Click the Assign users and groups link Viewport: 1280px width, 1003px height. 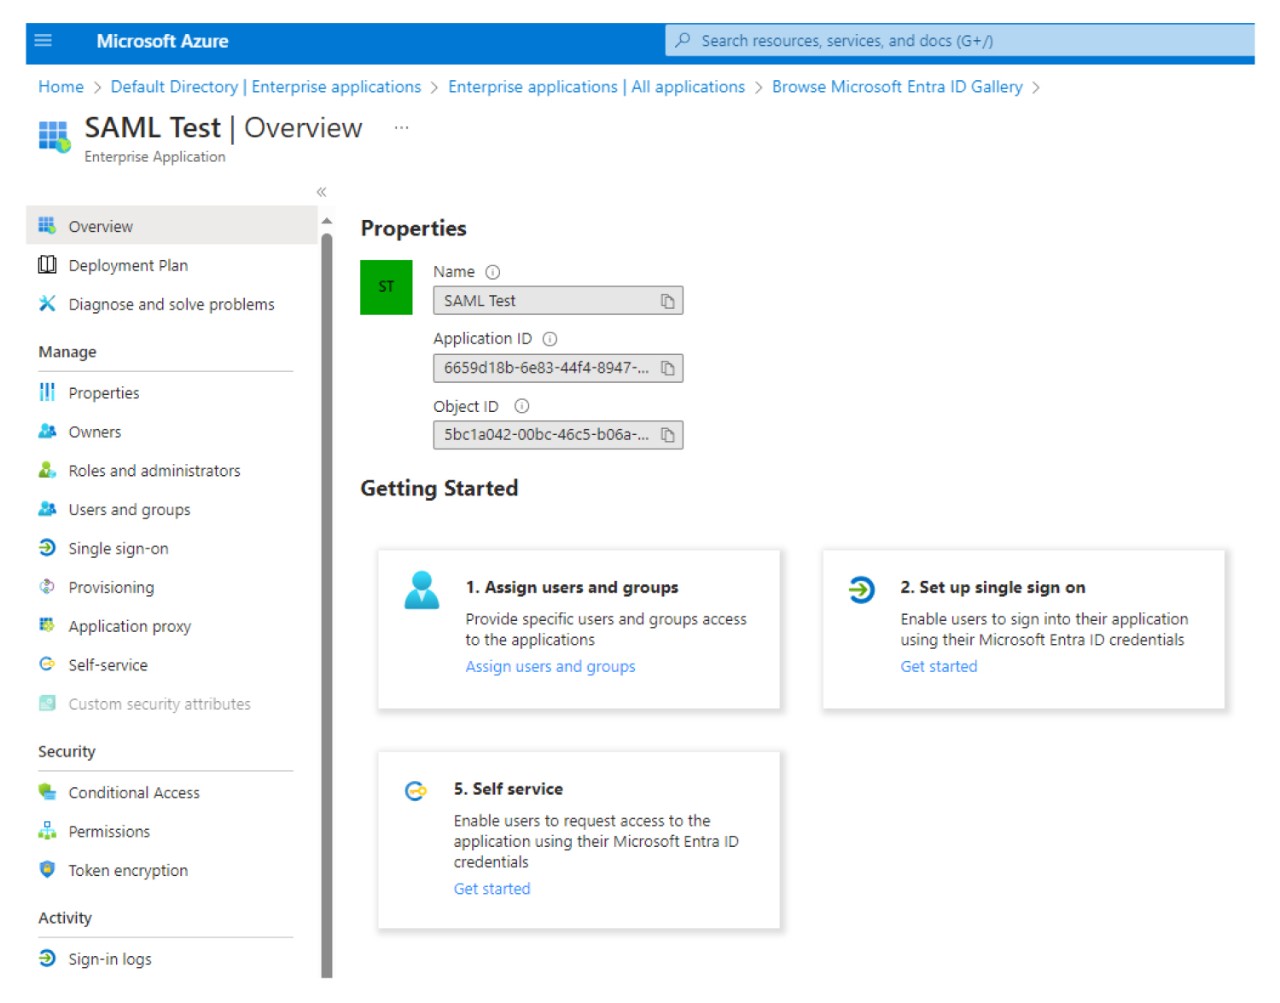coord(550,667)
